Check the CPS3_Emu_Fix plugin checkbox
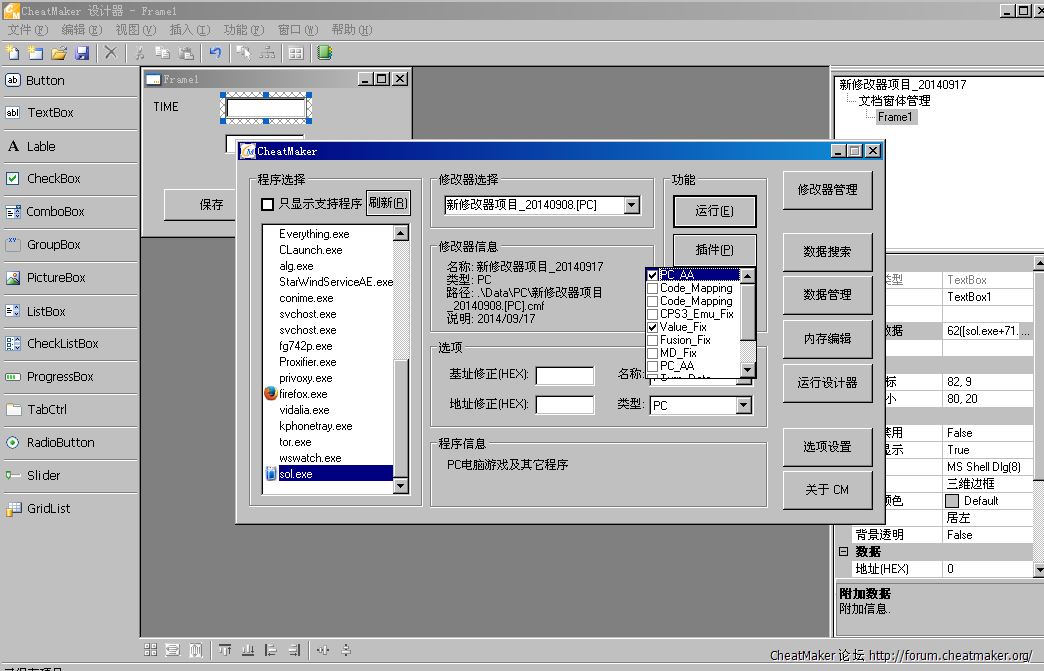This screenshot has width=1044, height=671. 652,314
